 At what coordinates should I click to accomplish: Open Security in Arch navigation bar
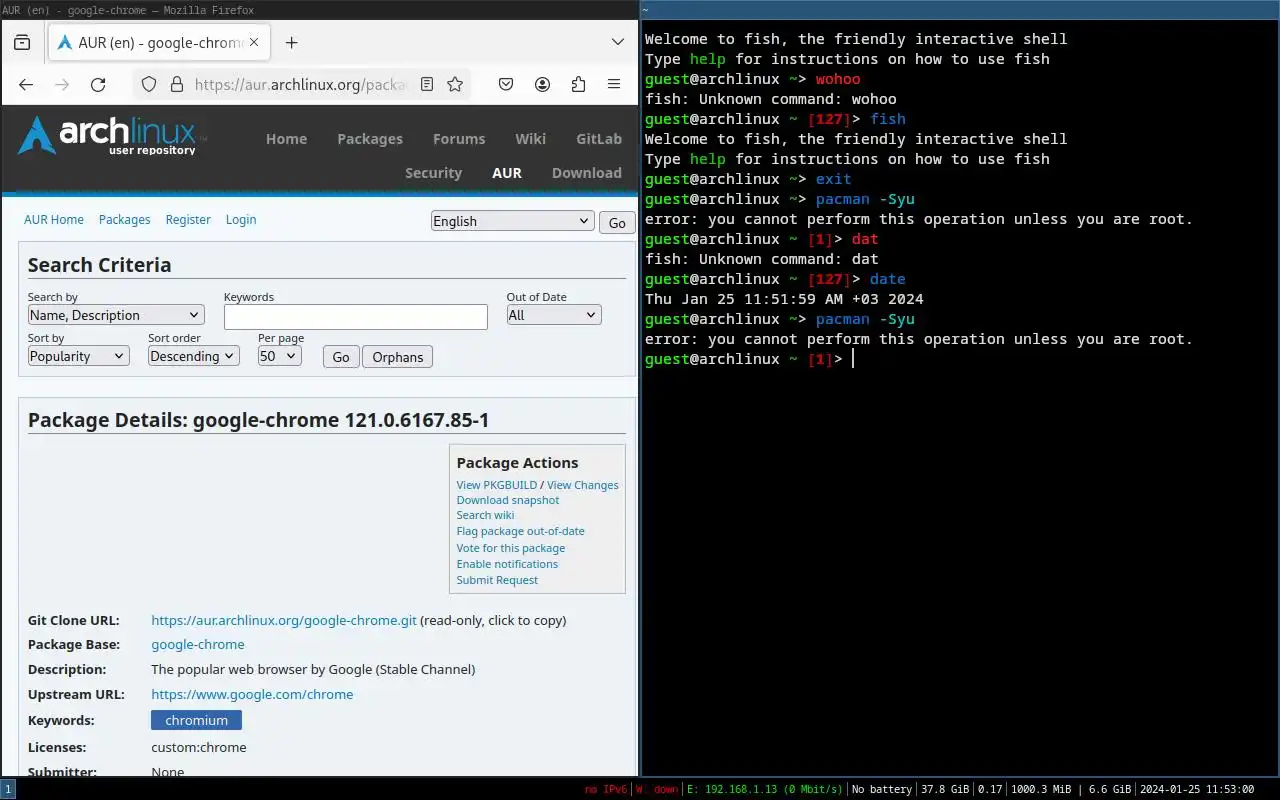433,173
